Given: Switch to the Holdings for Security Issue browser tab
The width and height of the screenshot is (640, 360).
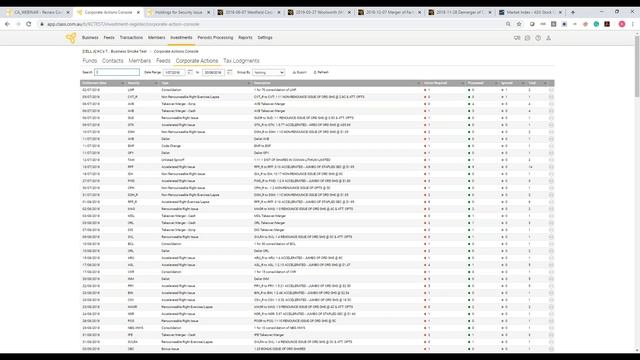Looking at the screenshot, I should click(178, 13).
